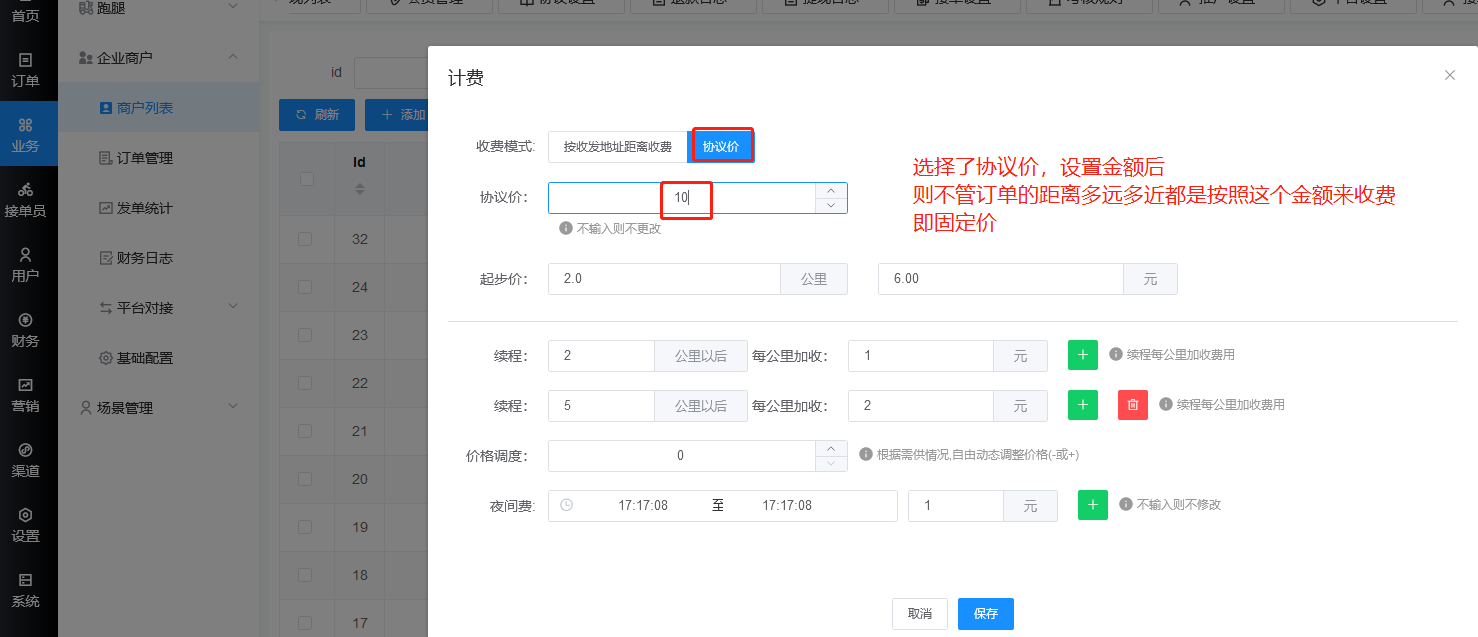Click the 刷新 button

(316, 115)
